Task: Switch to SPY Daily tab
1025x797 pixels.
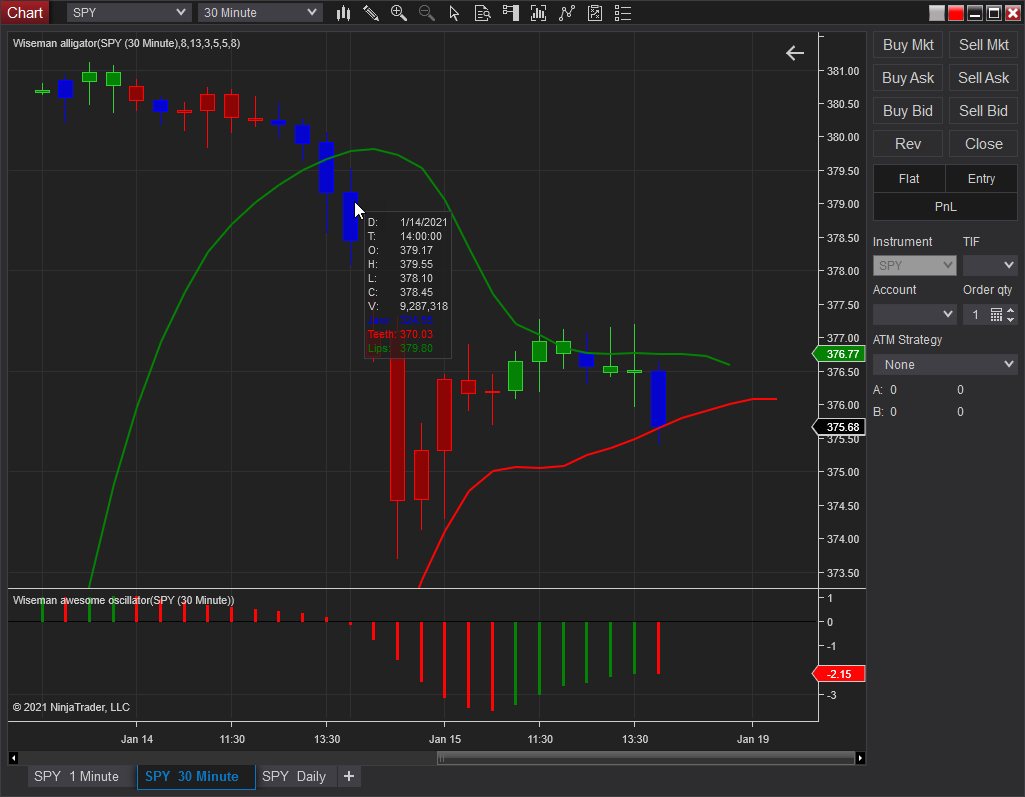Action: tap(294, 776)
